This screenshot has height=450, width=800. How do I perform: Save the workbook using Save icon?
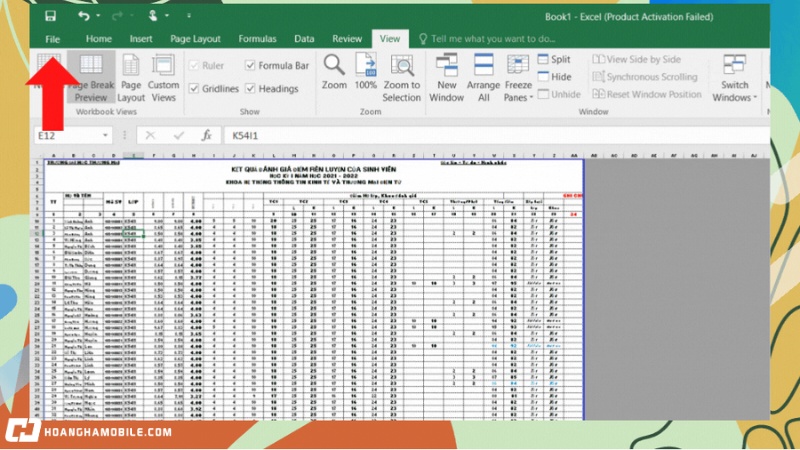tap(50, 16)
